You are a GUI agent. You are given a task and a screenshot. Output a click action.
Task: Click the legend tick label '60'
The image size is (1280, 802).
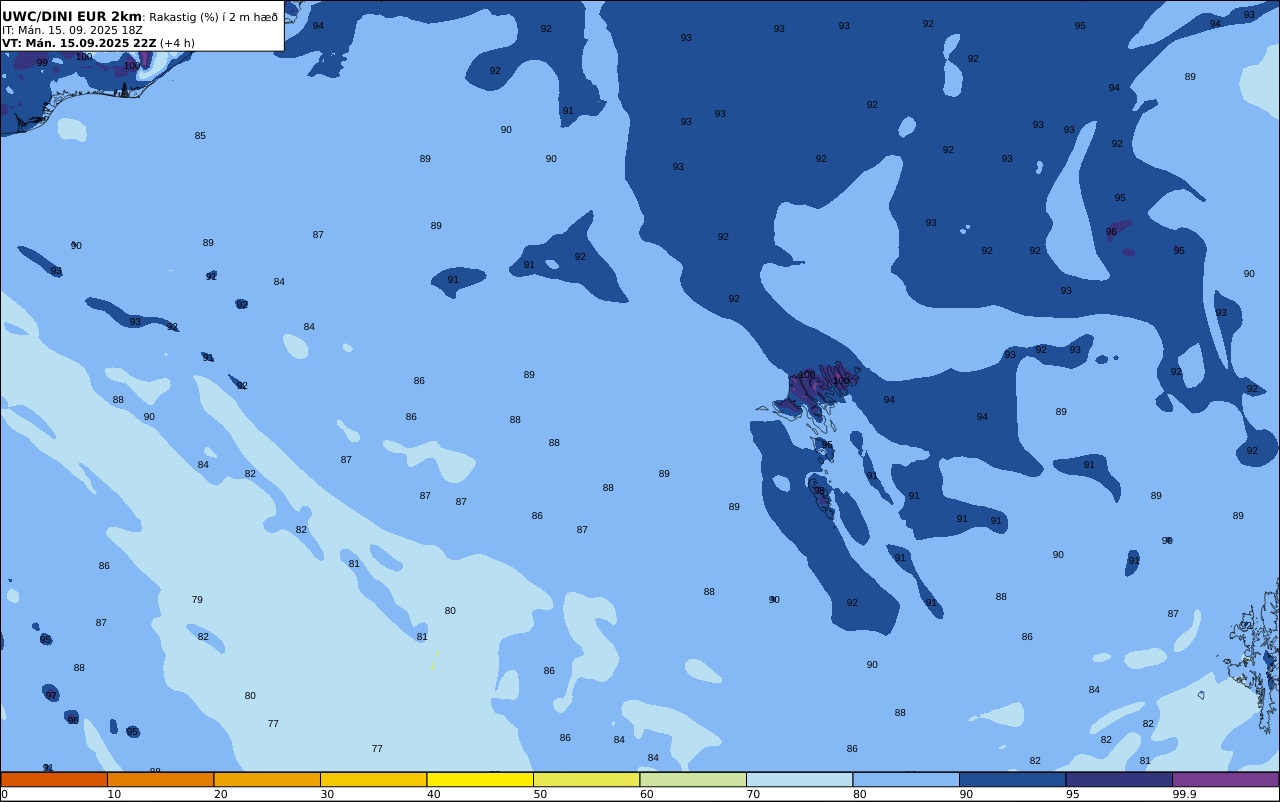[646, 794]
